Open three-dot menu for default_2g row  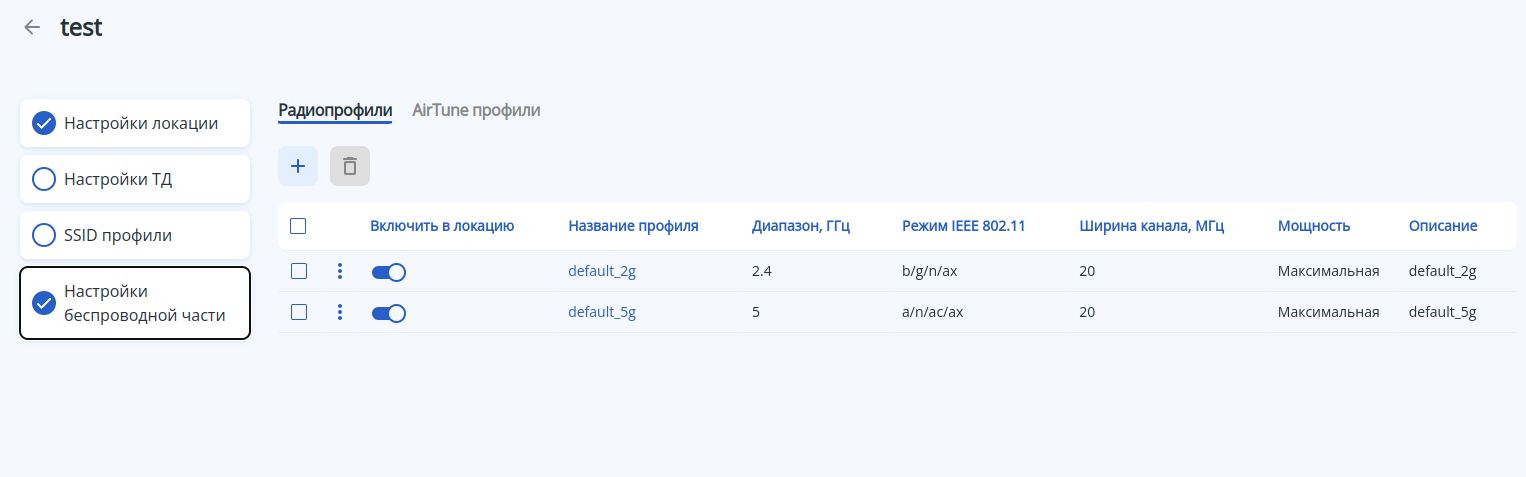coord(340,271)
